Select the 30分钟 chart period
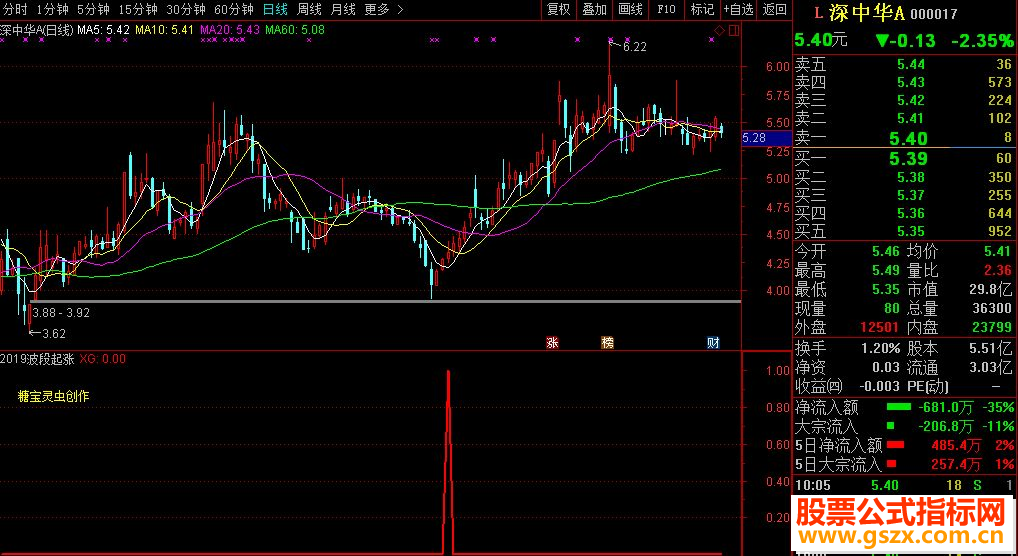This screenshot has width=1018, height=556. click(186, 9)
